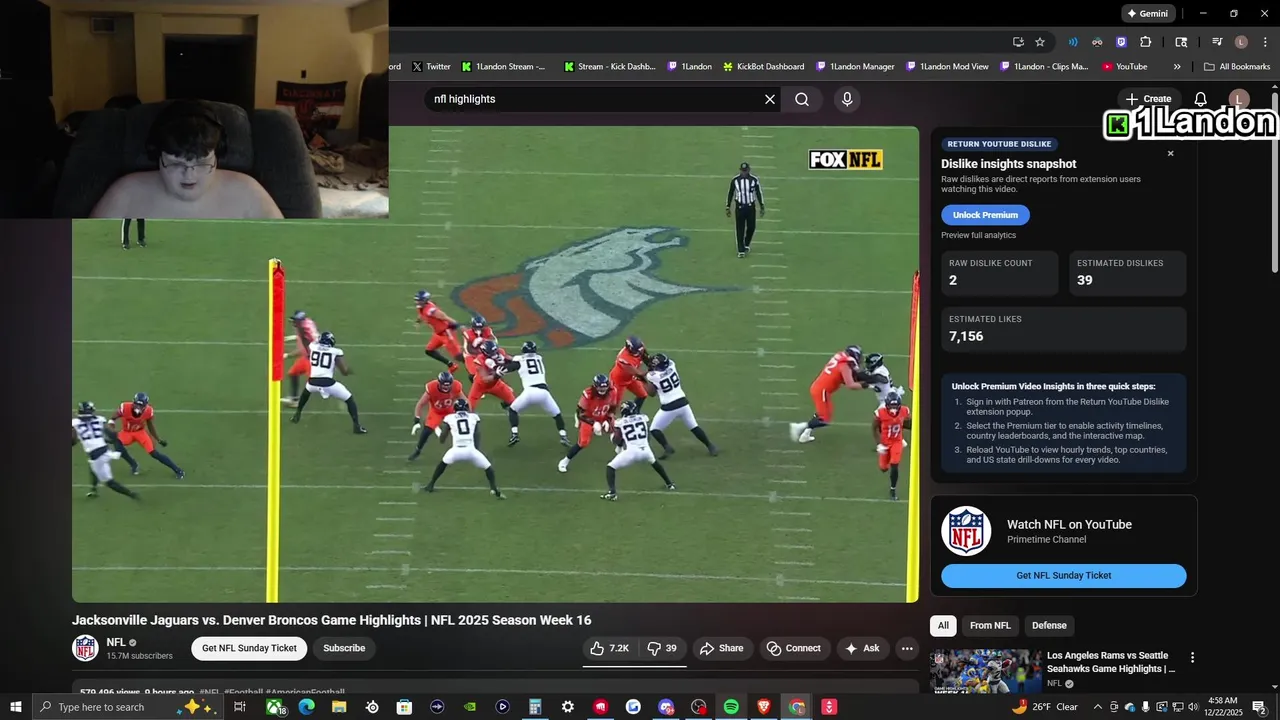
Task: Subscribe to the NFL channel
Action: [344, 648]
